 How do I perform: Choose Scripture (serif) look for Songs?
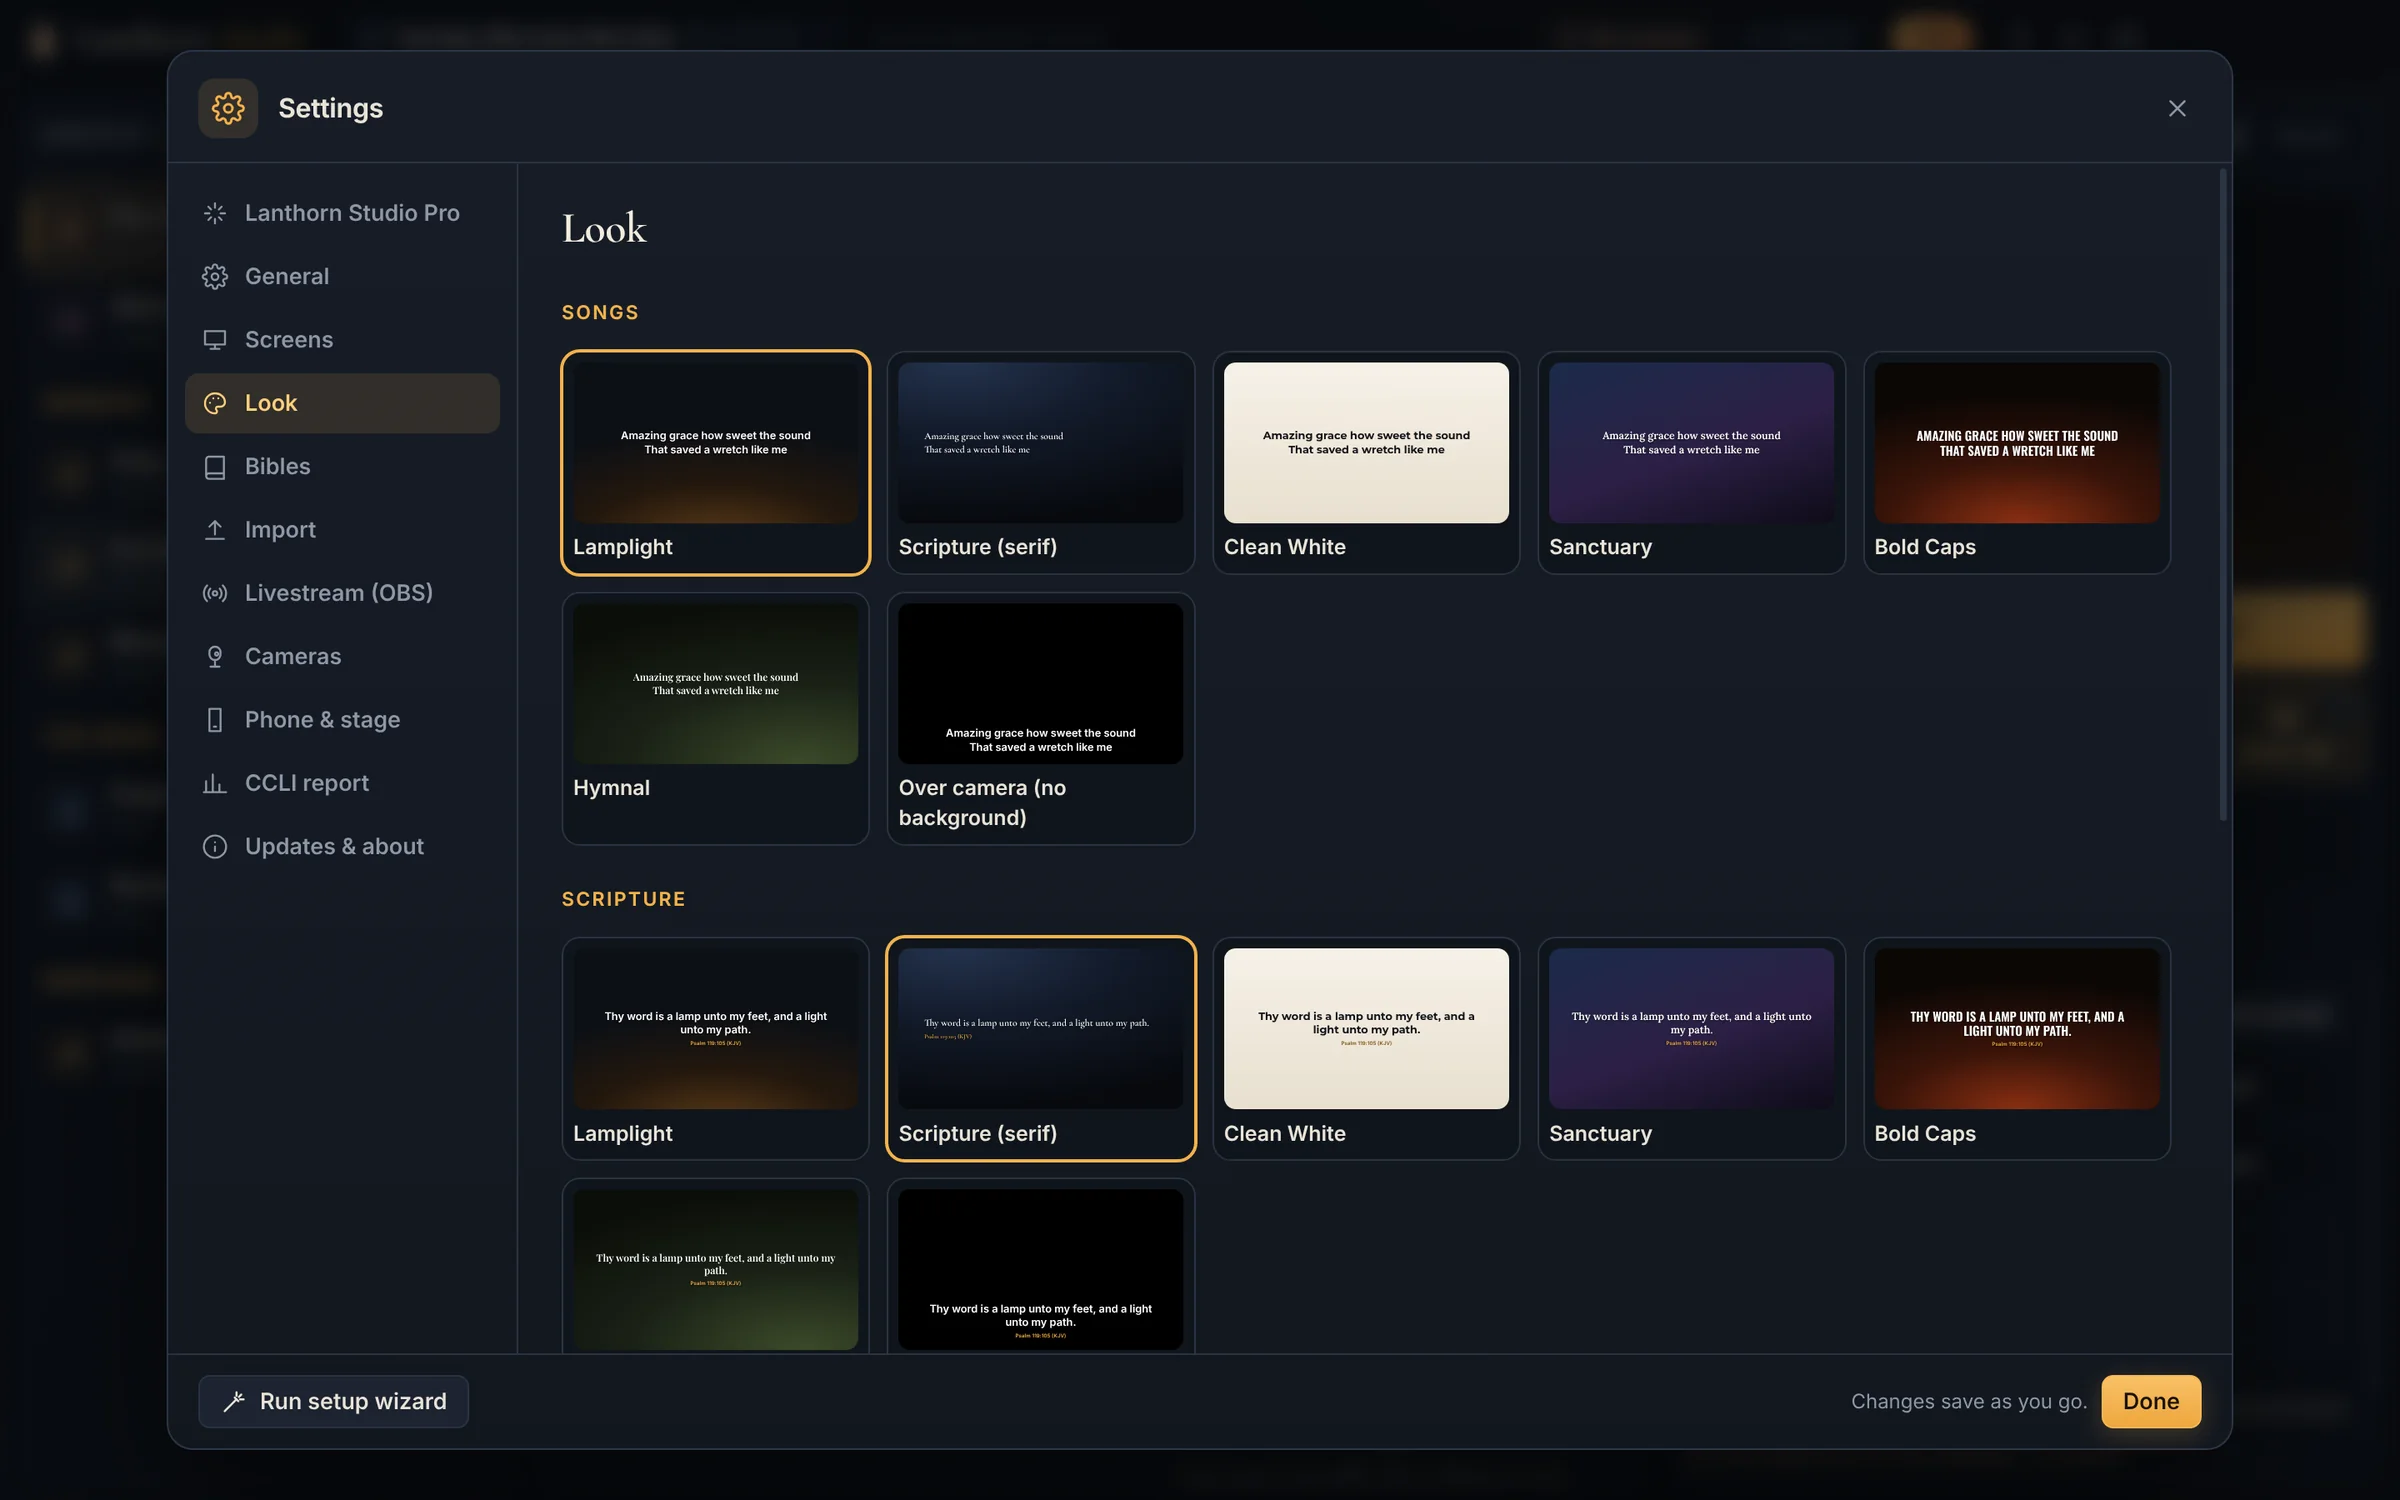(1041, 463)
